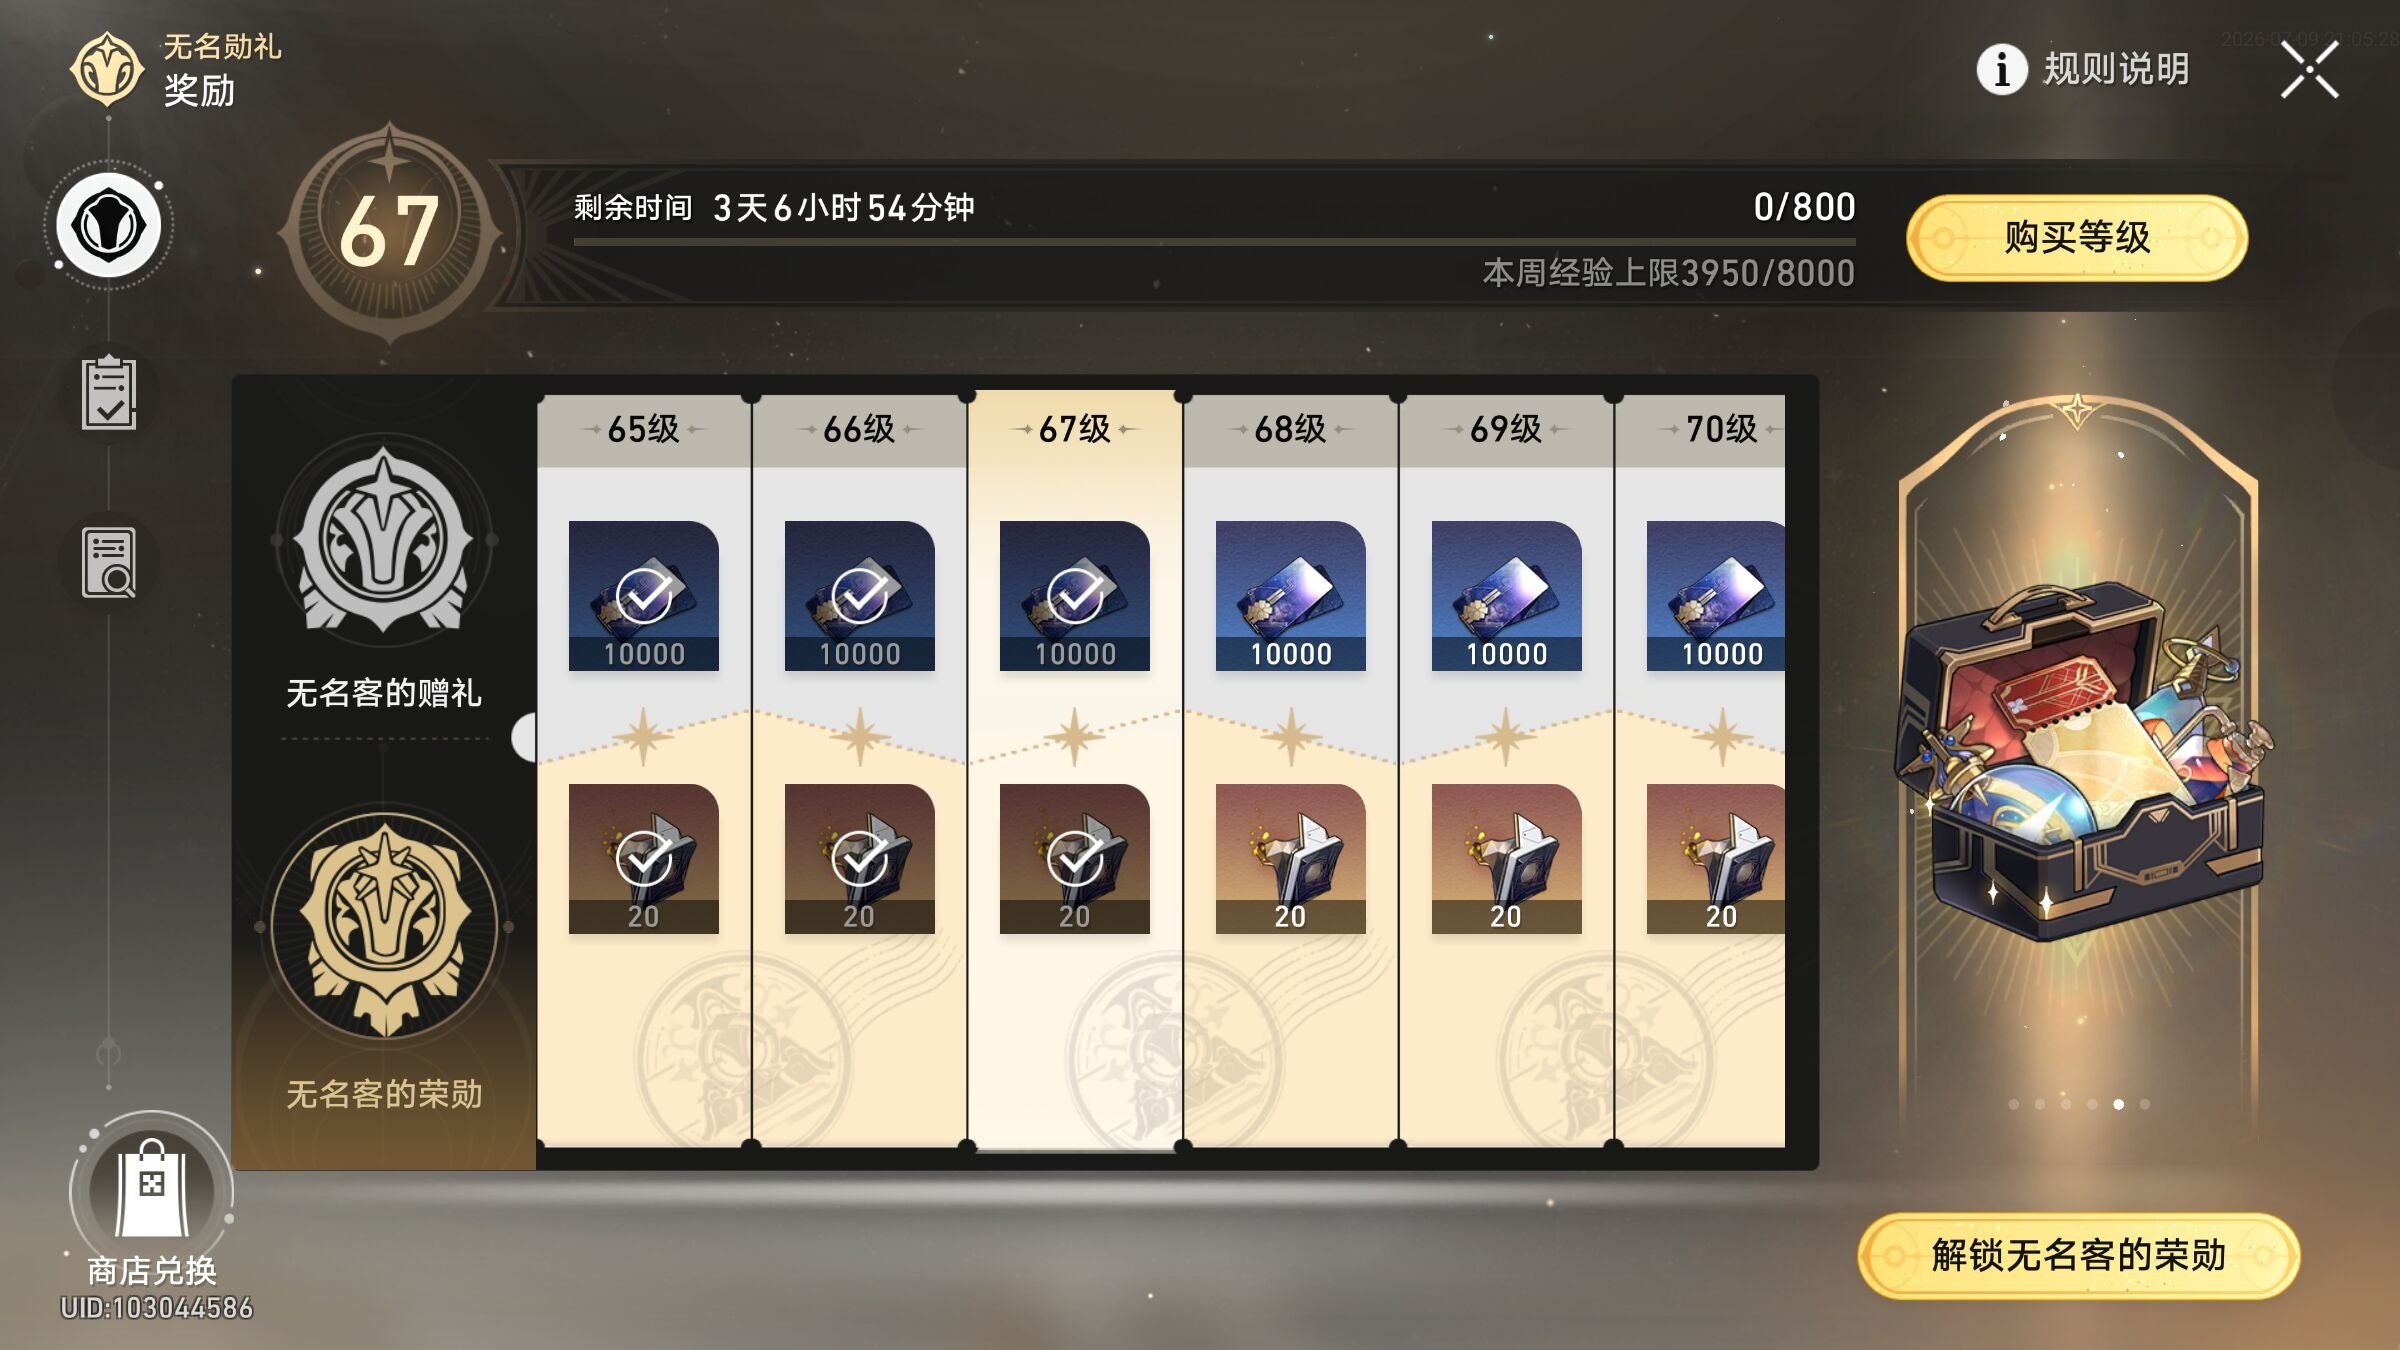The height and width of the screenshot is (1350, 2400).
Task: Open the treasure chest reward preview
Action: pos(2080,762)
